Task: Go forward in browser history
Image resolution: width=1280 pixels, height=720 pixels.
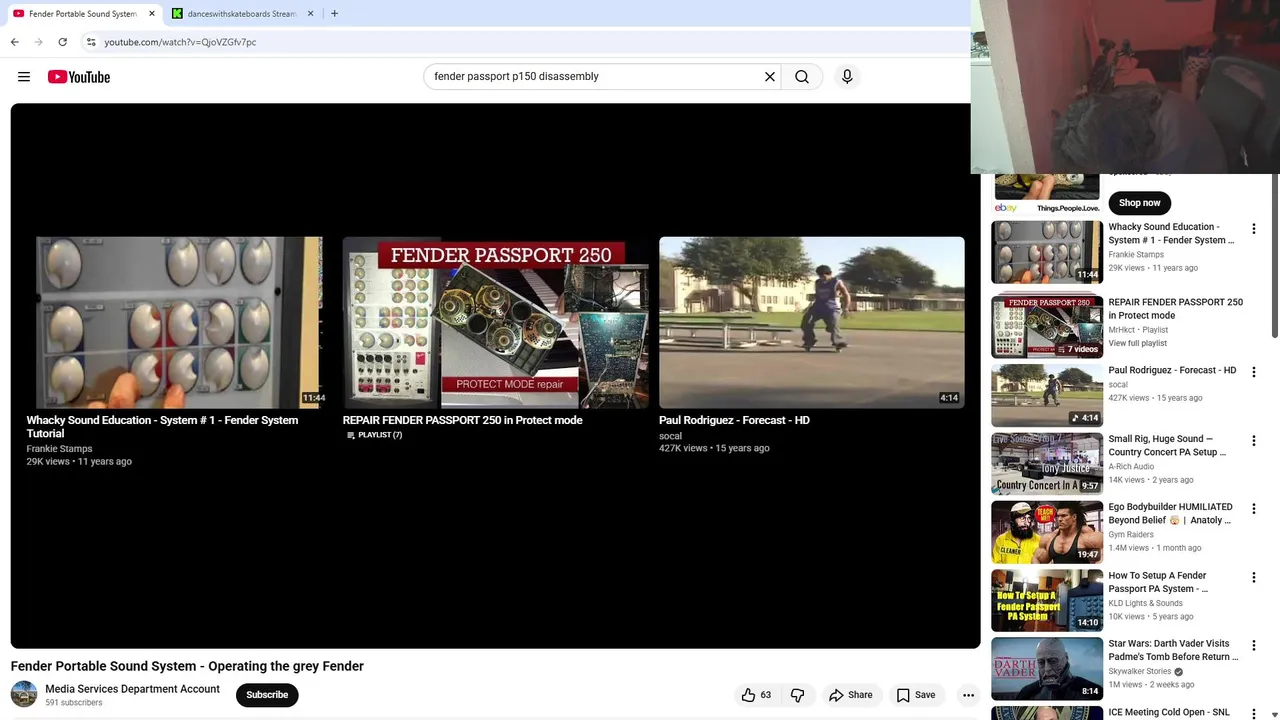Action: (39, 42)
